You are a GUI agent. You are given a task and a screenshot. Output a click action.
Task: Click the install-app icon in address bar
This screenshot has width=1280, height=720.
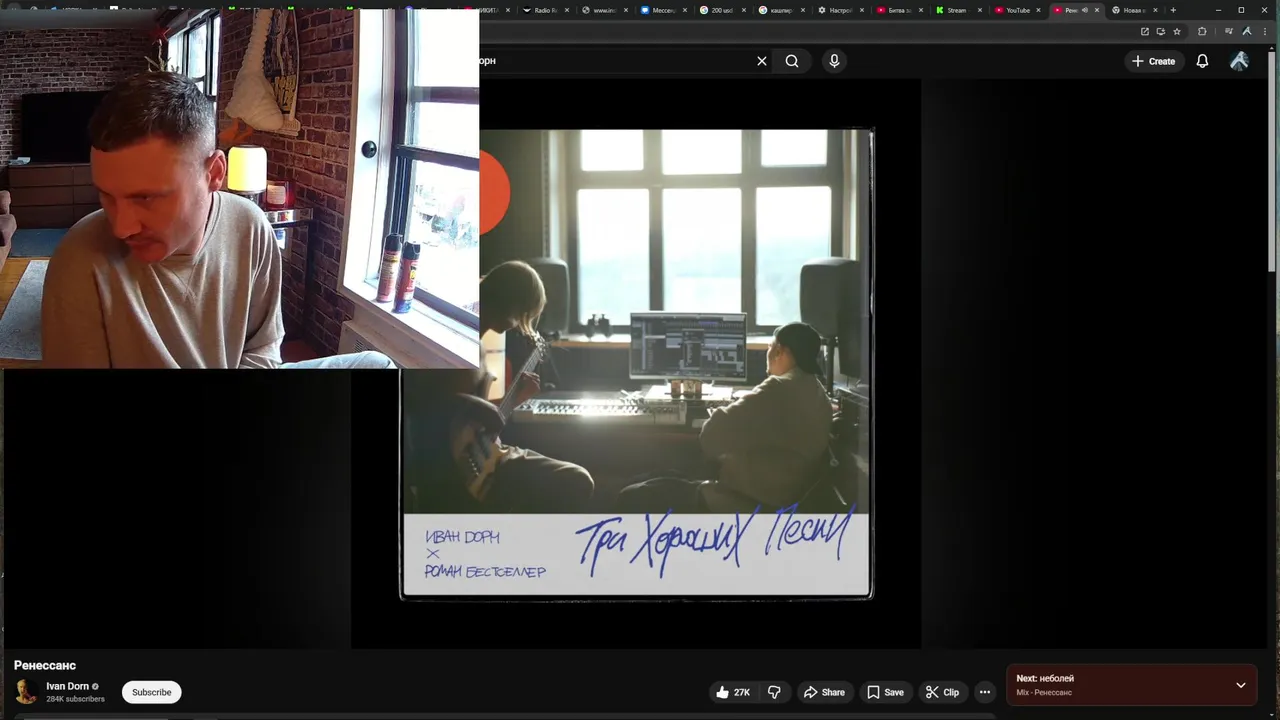tap(1161, 31)
